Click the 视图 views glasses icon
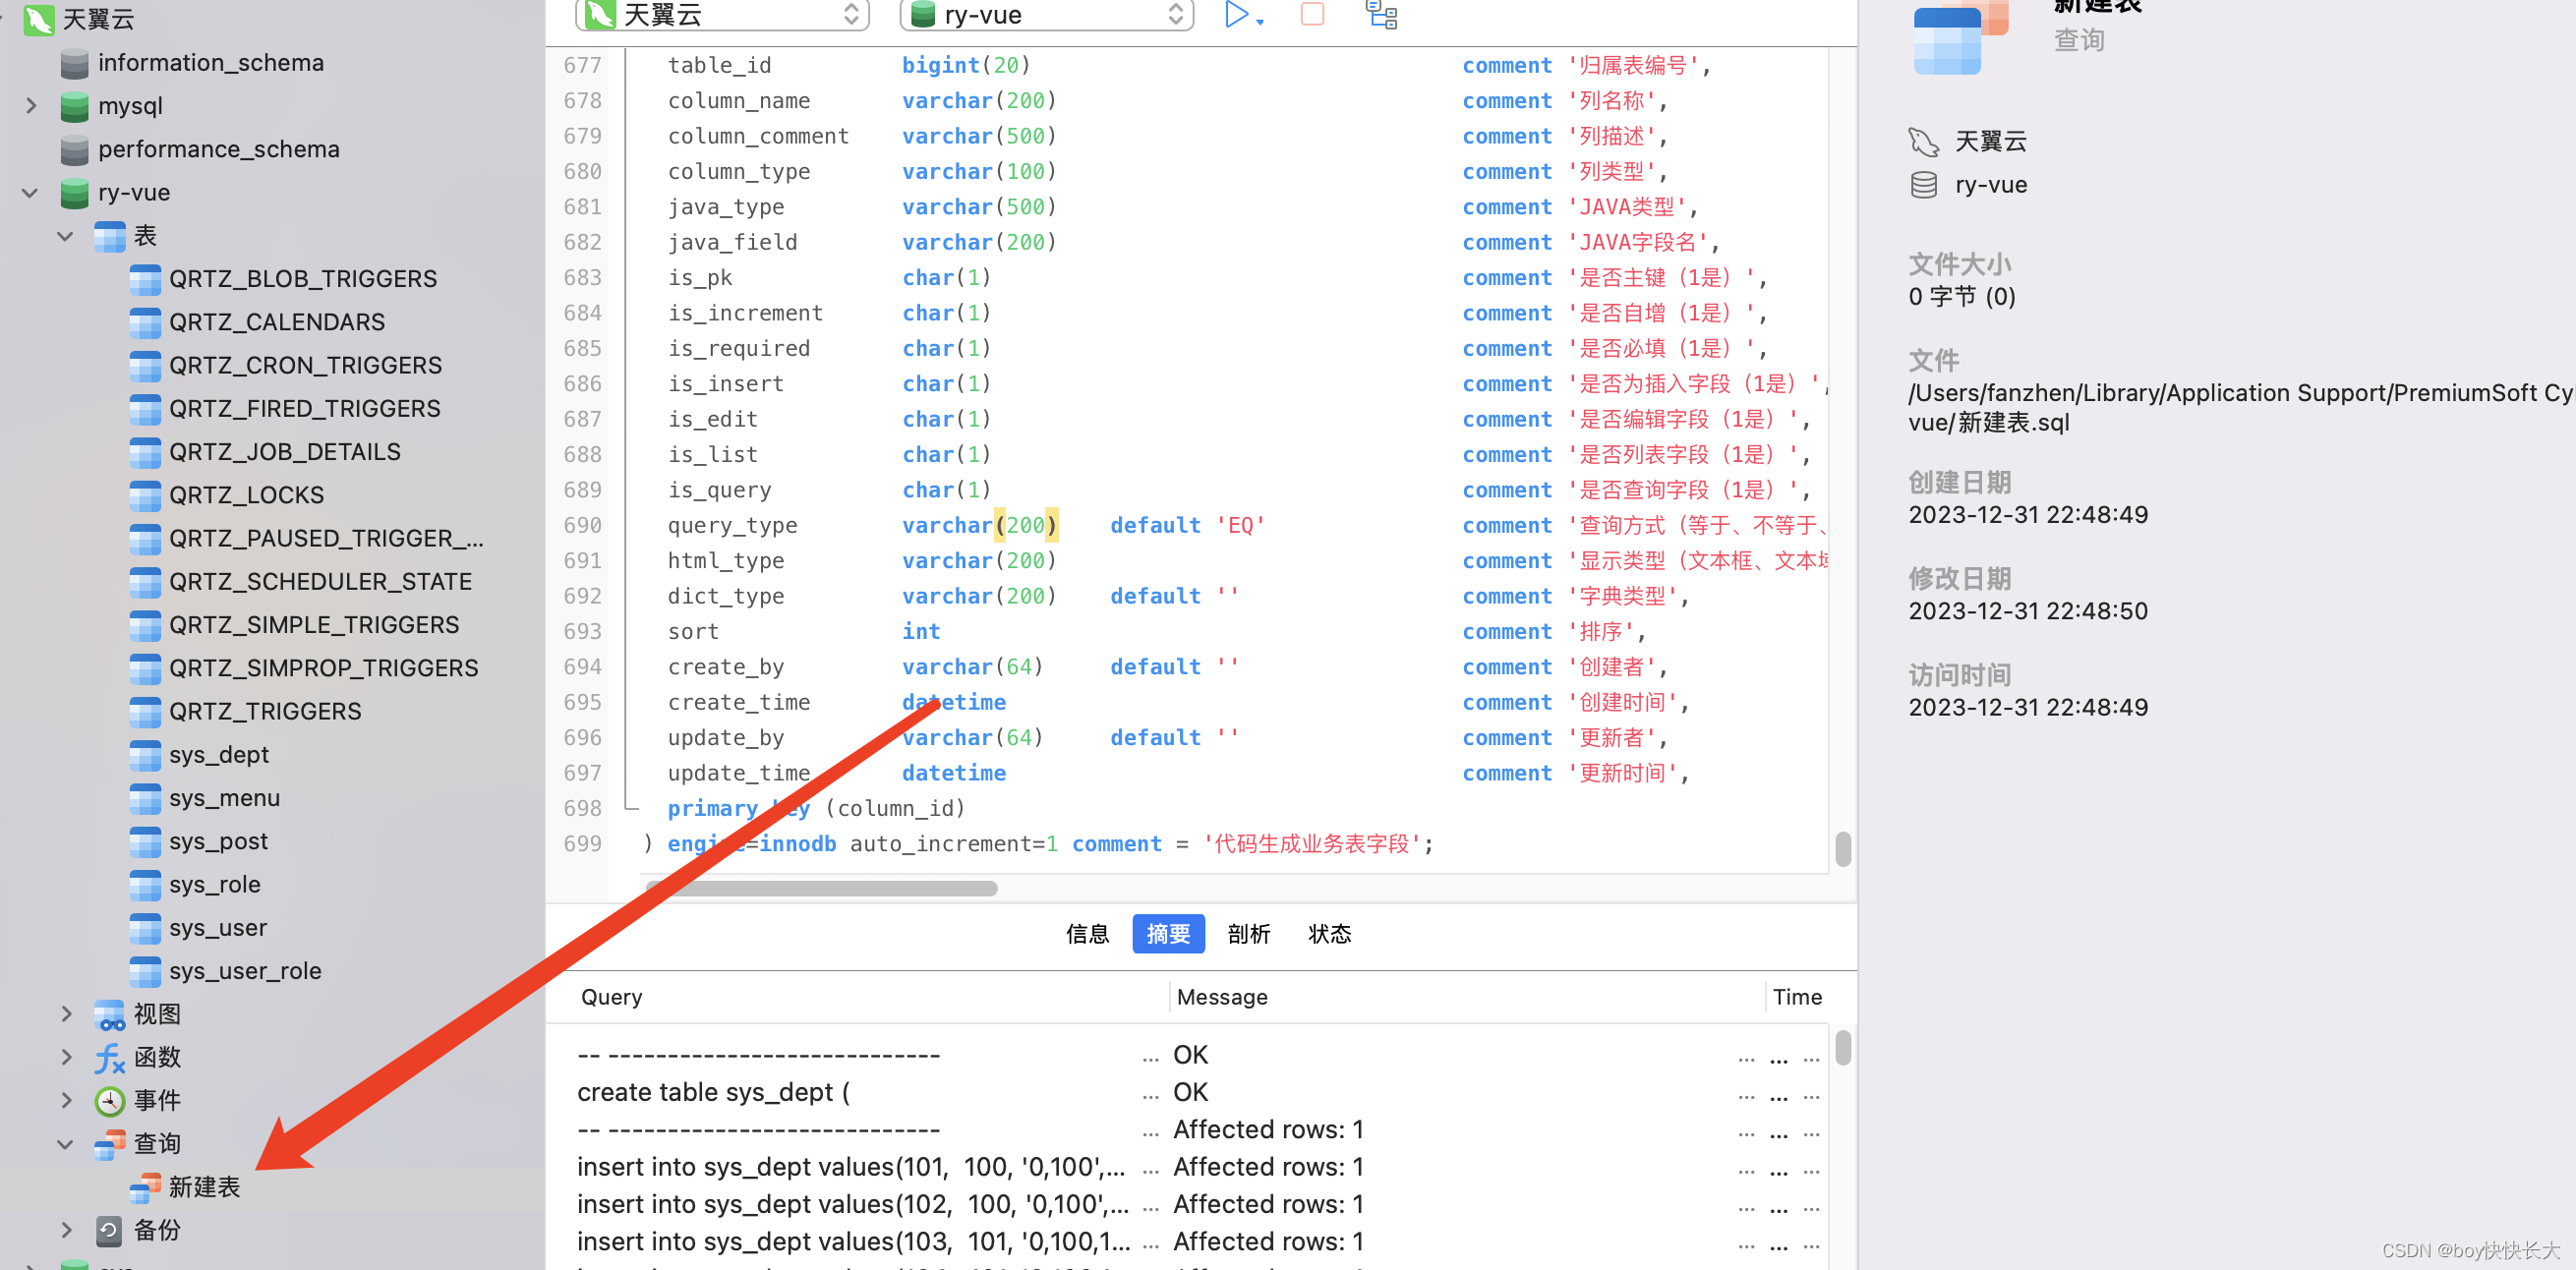Screen dimensions: 2576x1270 [x=109, y=1014]
